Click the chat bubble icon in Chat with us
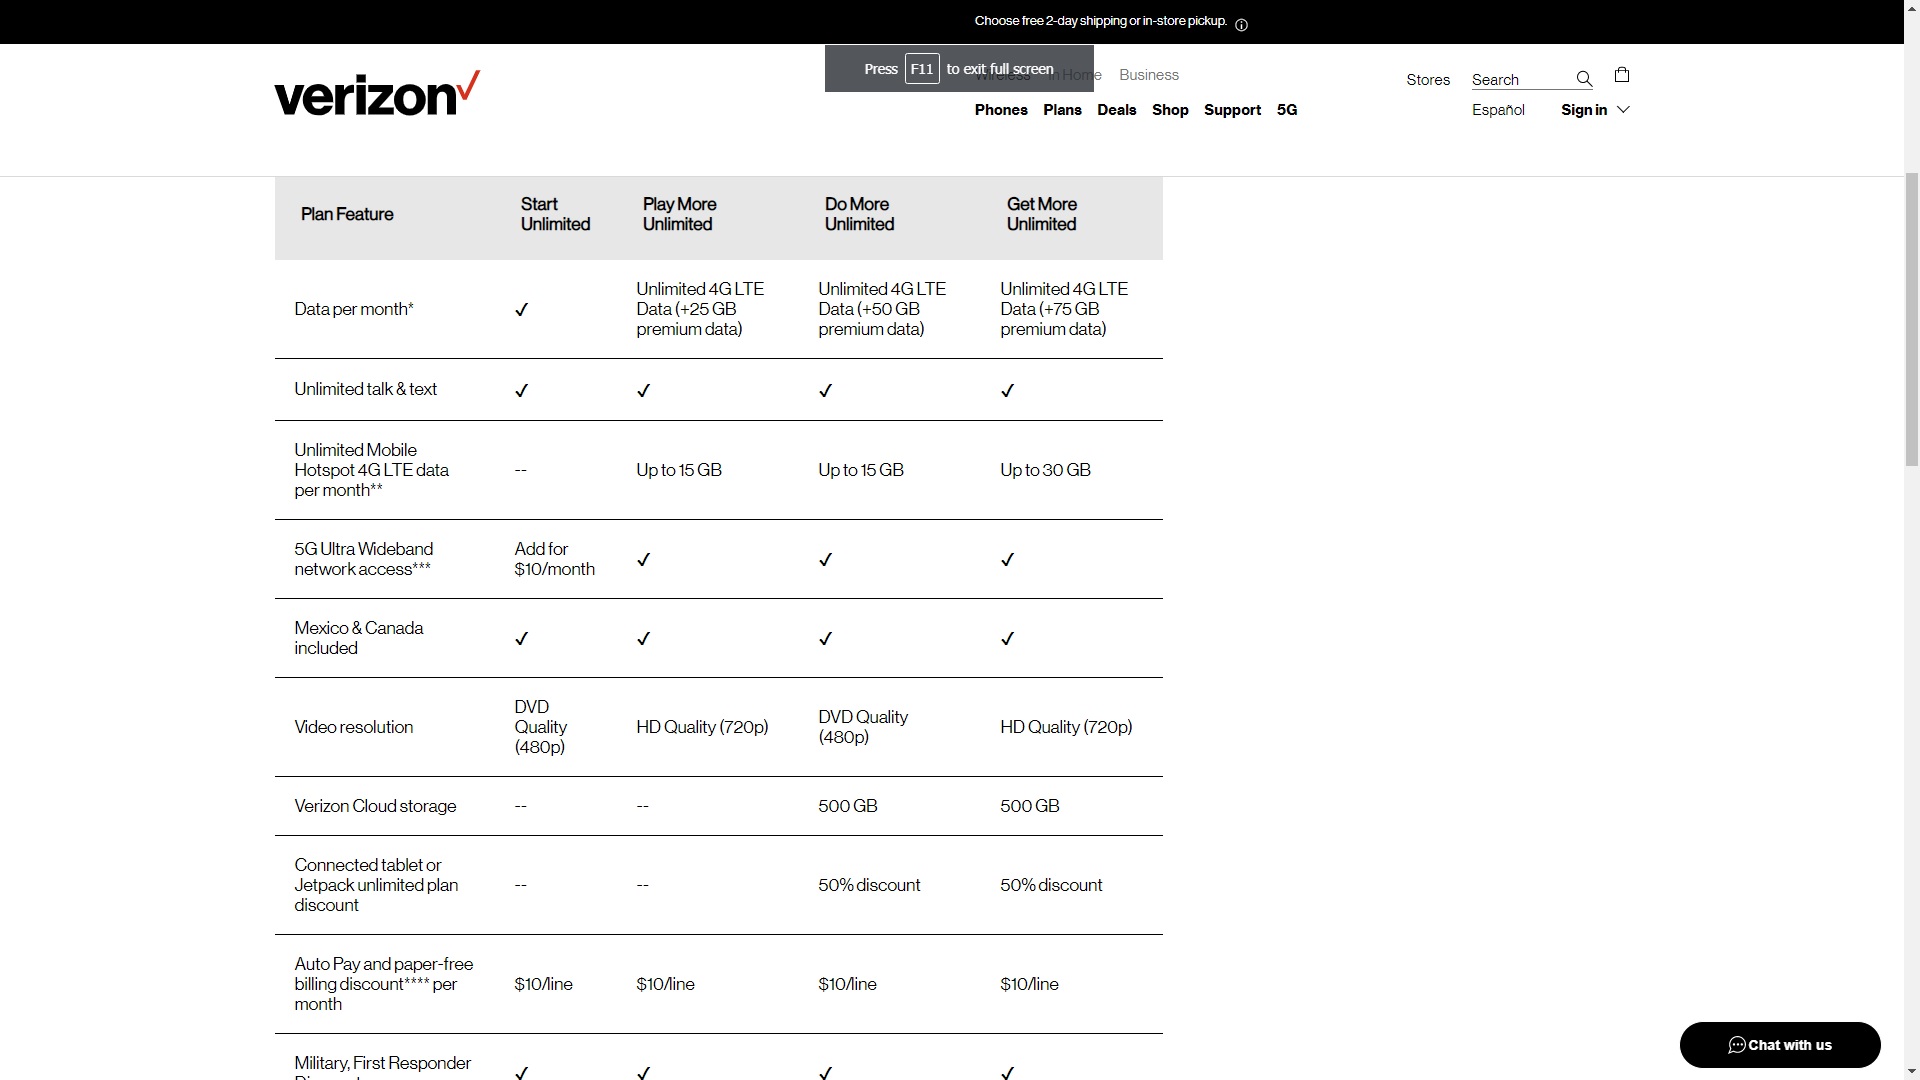1920x1080 pixels. pos(1737,1045)
